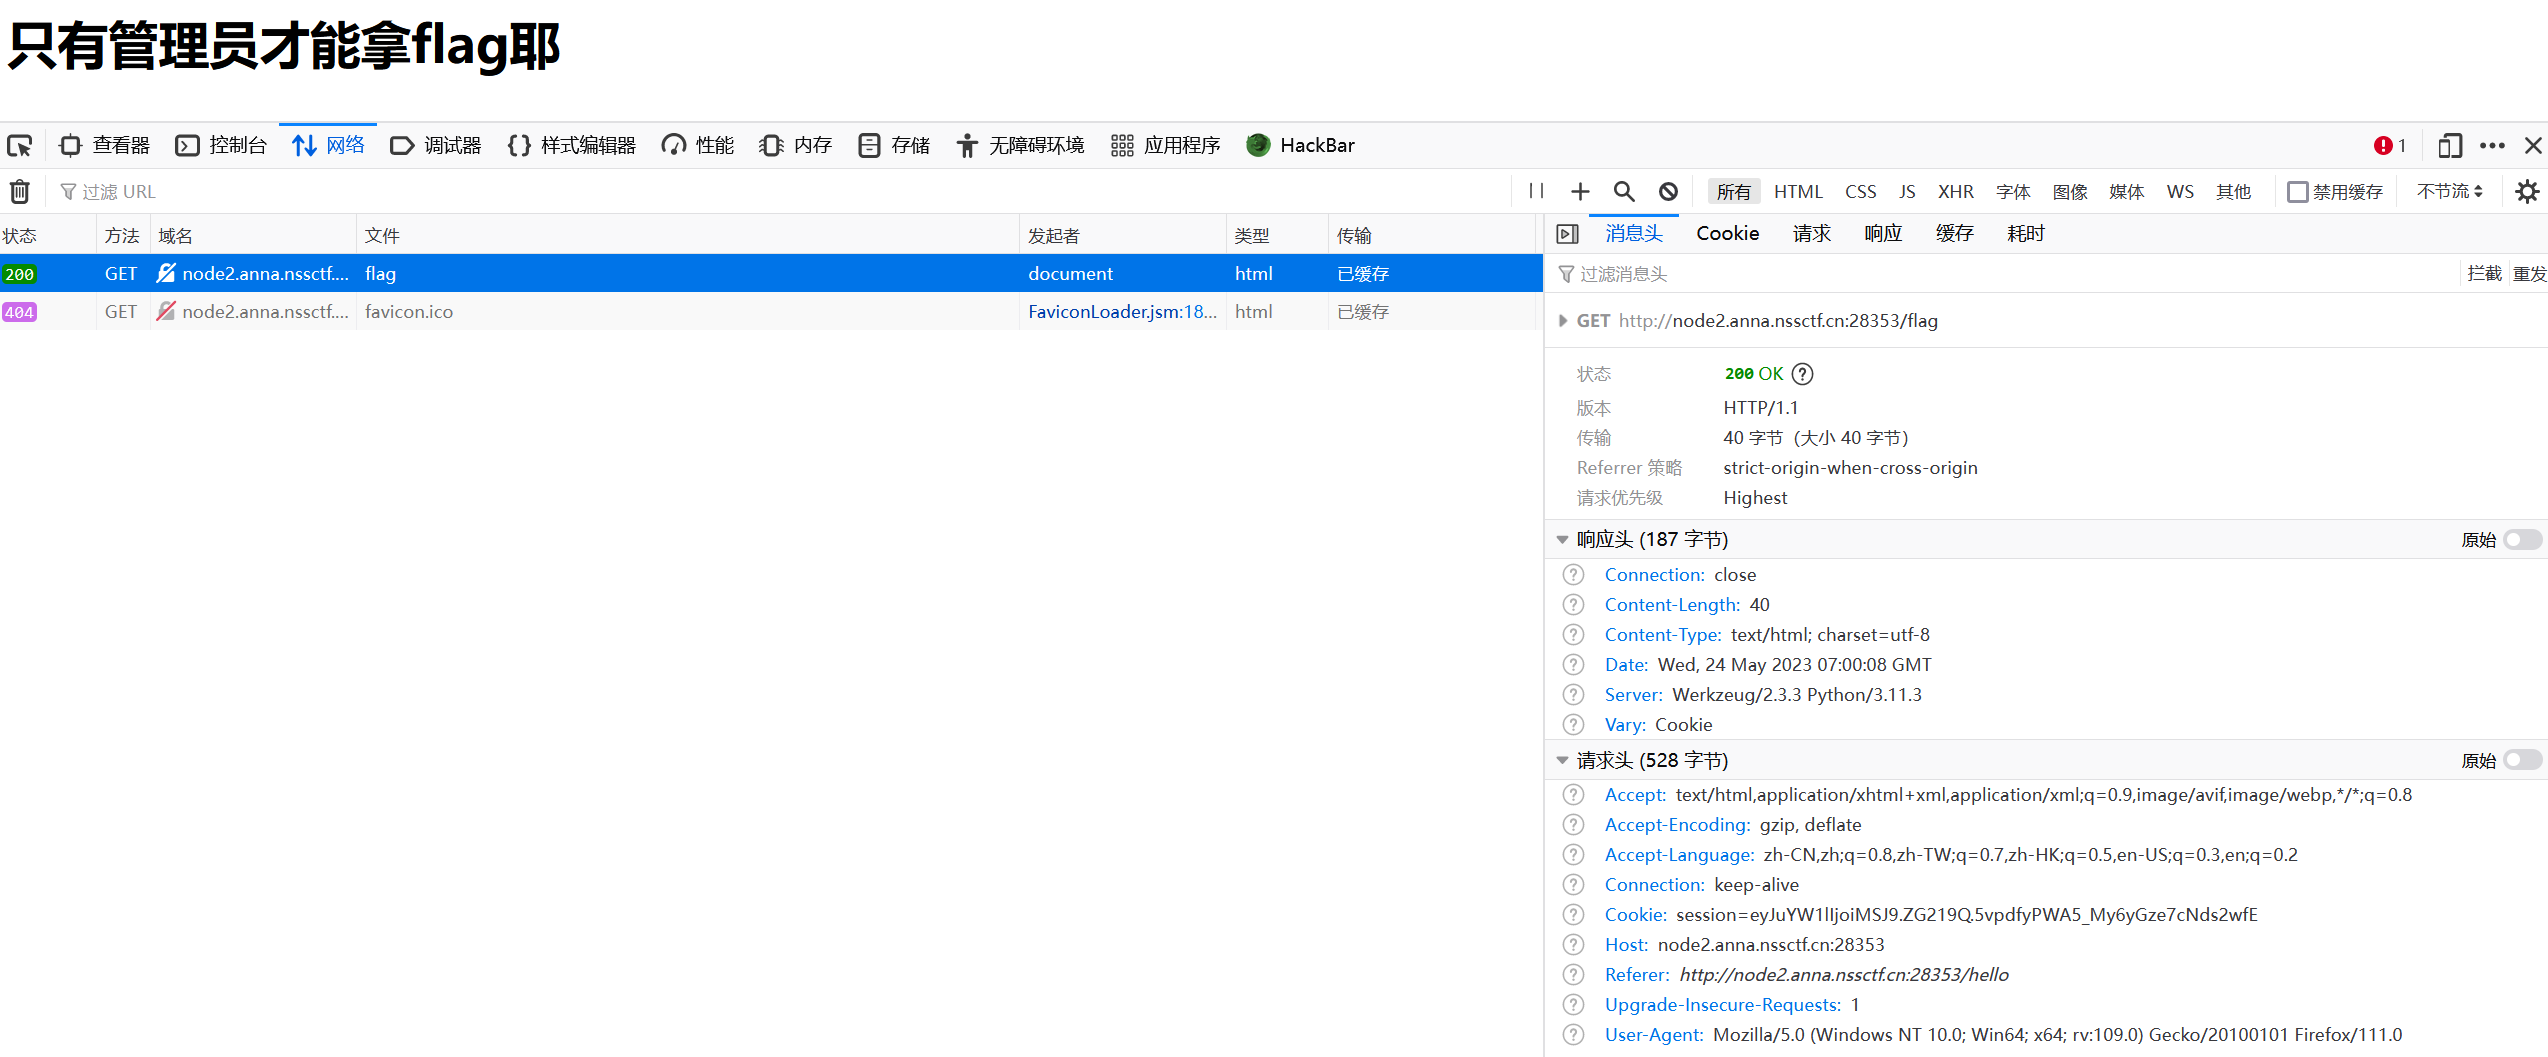Screen dimensions: 2548x1057
Task: Open network search magnifier icon
Action: pos(1624,191)
